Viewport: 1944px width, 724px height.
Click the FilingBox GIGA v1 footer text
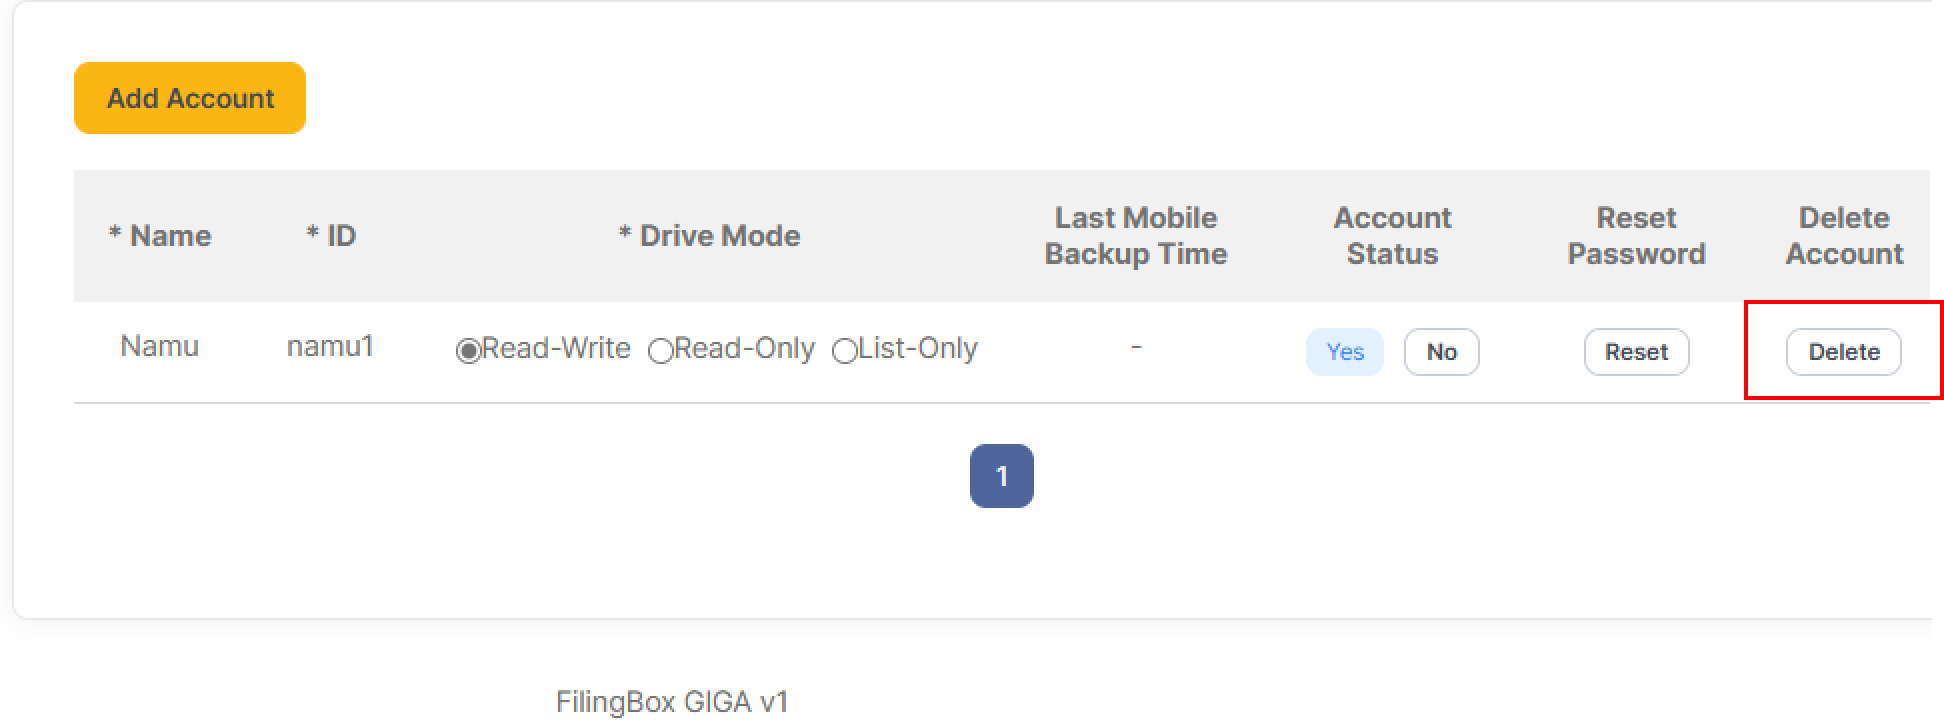coord(671,701)
